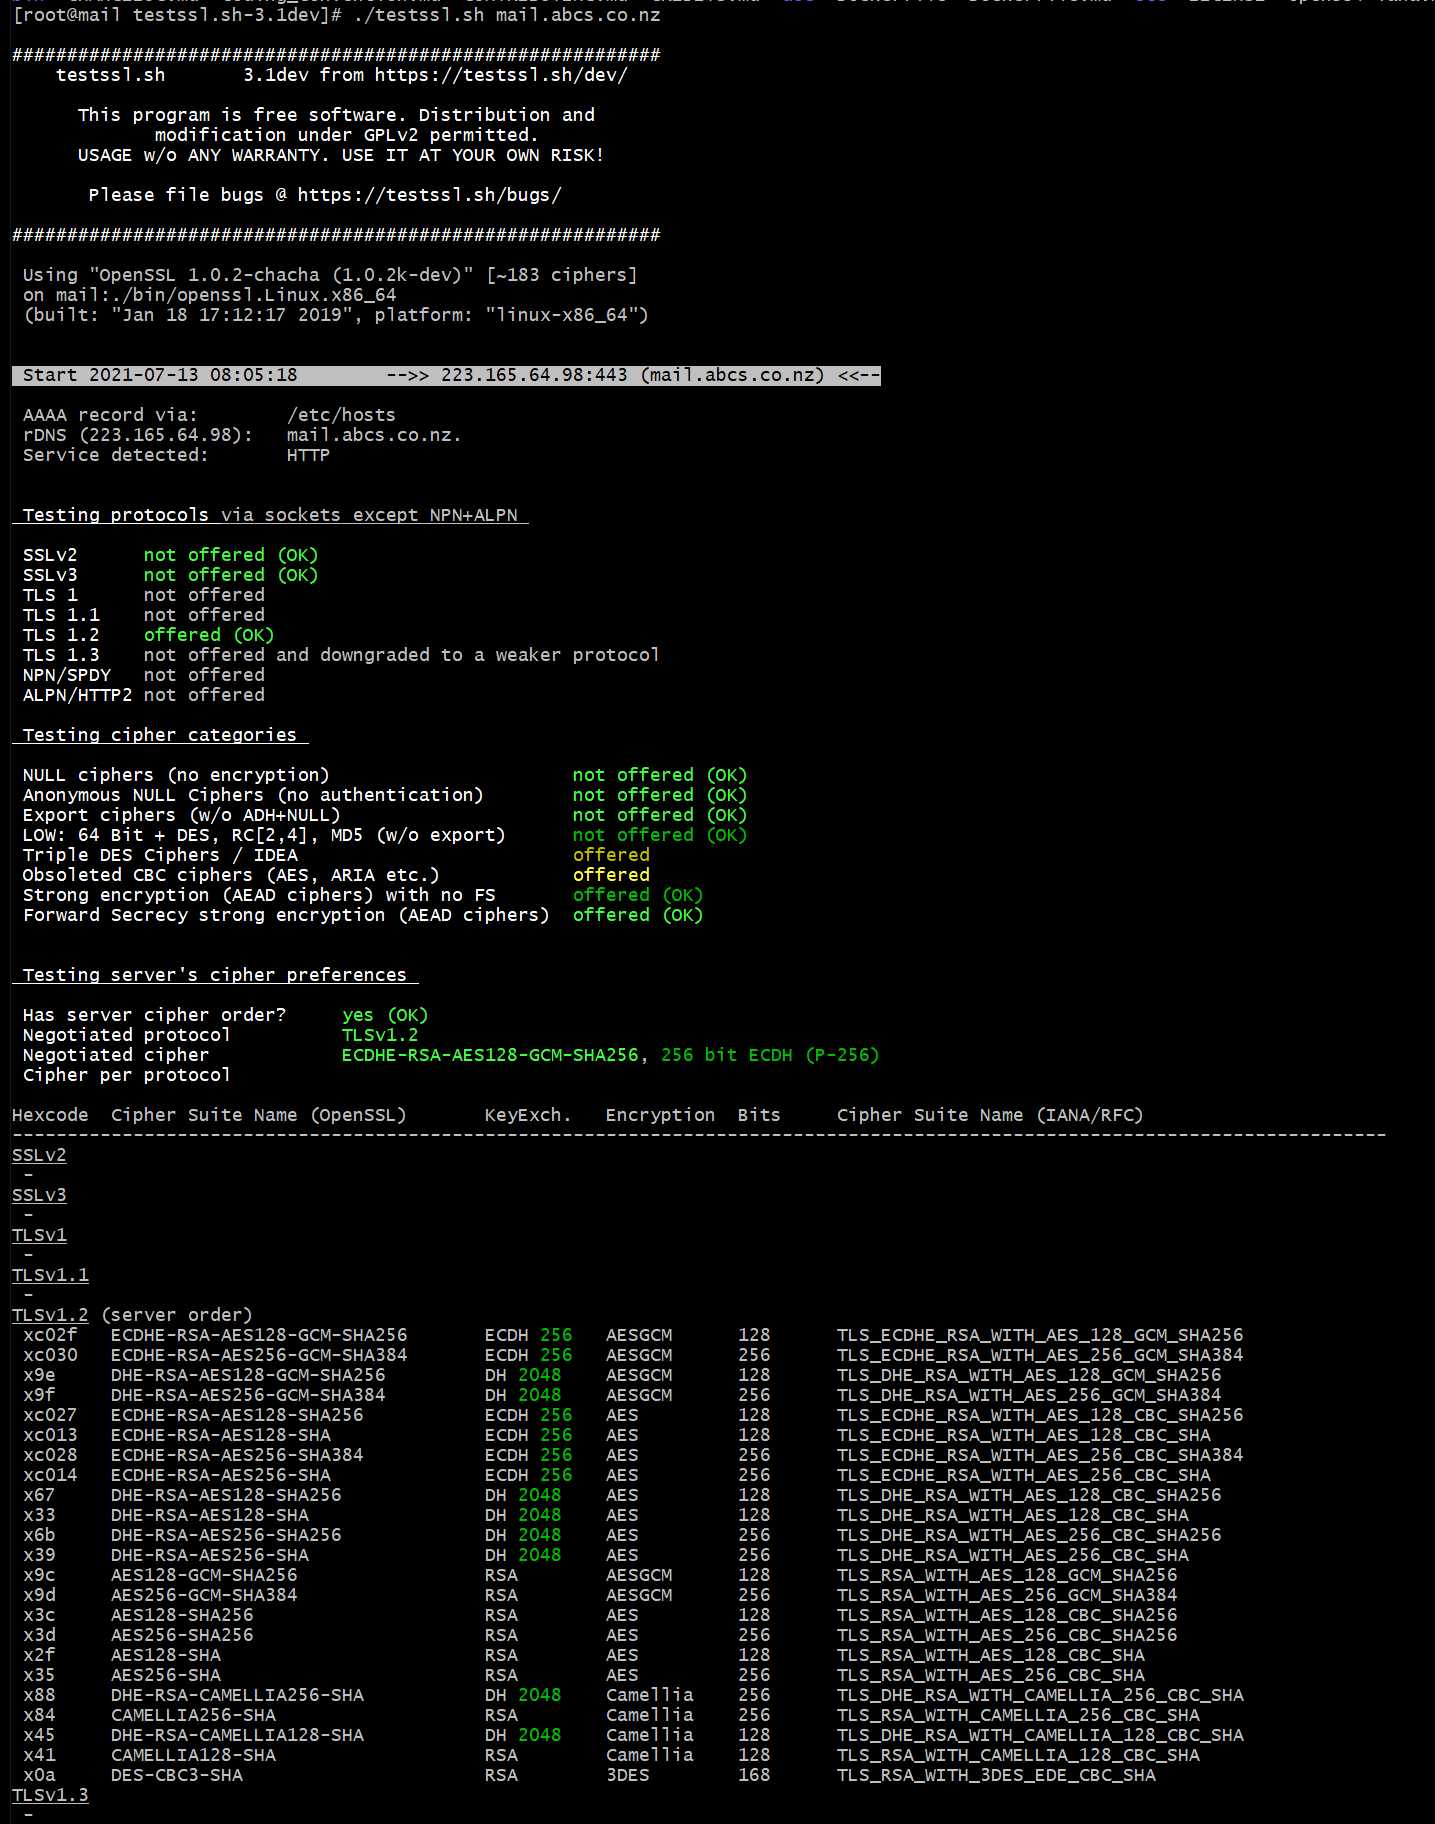The height and width of the screenshot is (1824, 1435).
Task: Click hexcode 'x33' row entry
Action: click(x=39, y=1515)
